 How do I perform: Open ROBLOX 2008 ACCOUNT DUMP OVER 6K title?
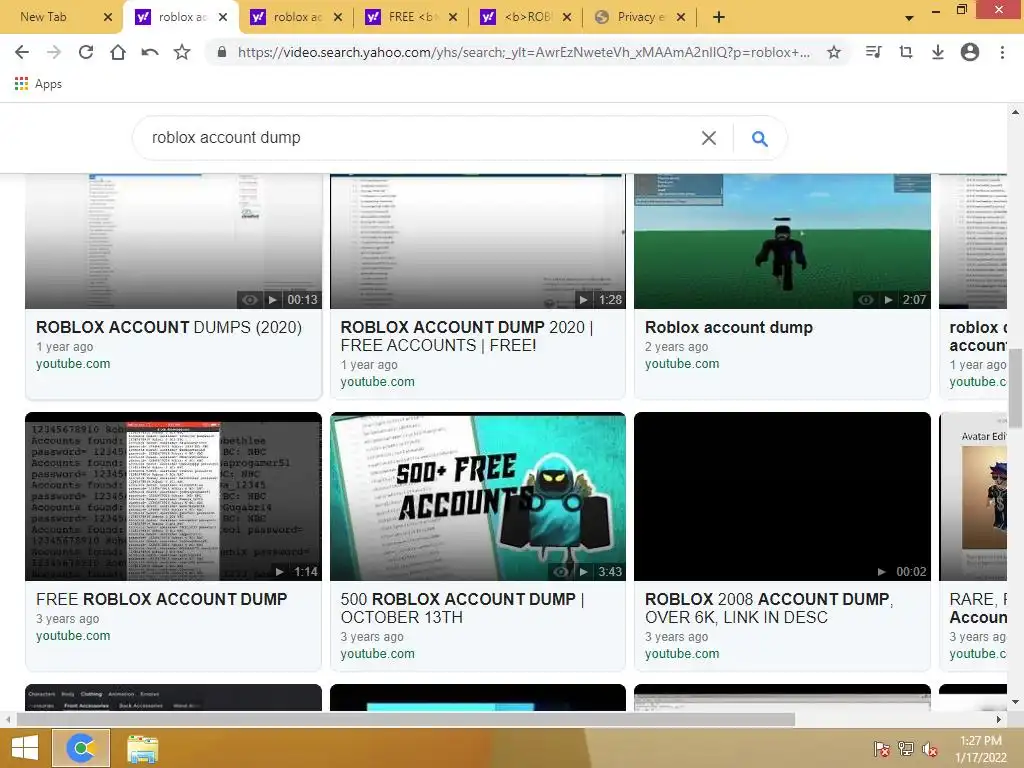(x=769, y=608)
